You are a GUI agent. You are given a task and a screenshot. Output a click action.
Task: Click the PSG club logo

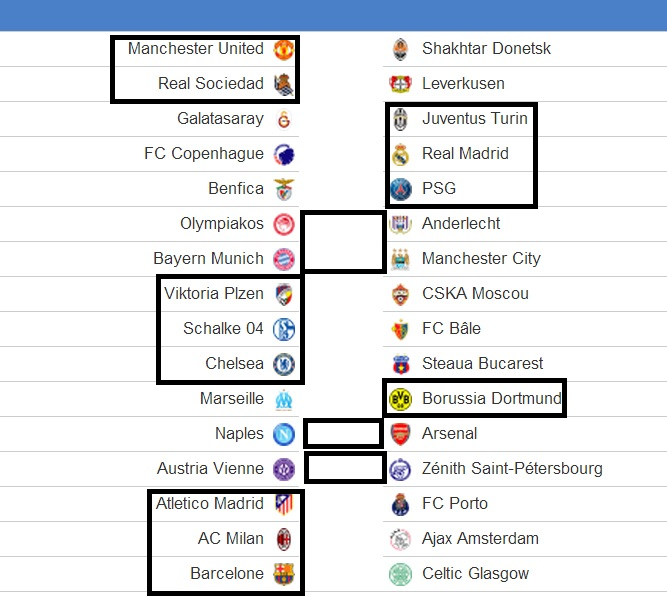point(400,189)
